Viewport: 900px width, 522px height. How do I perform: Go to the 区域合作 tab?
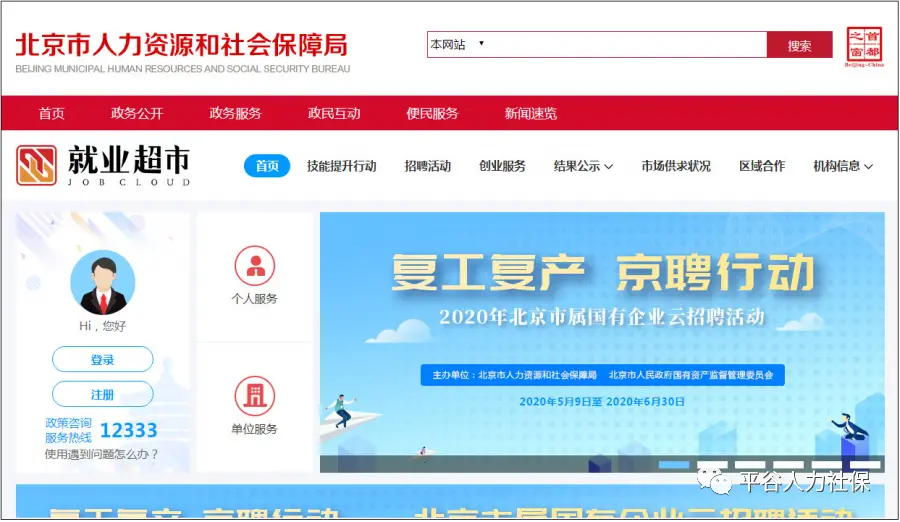(x=762, y=166)
